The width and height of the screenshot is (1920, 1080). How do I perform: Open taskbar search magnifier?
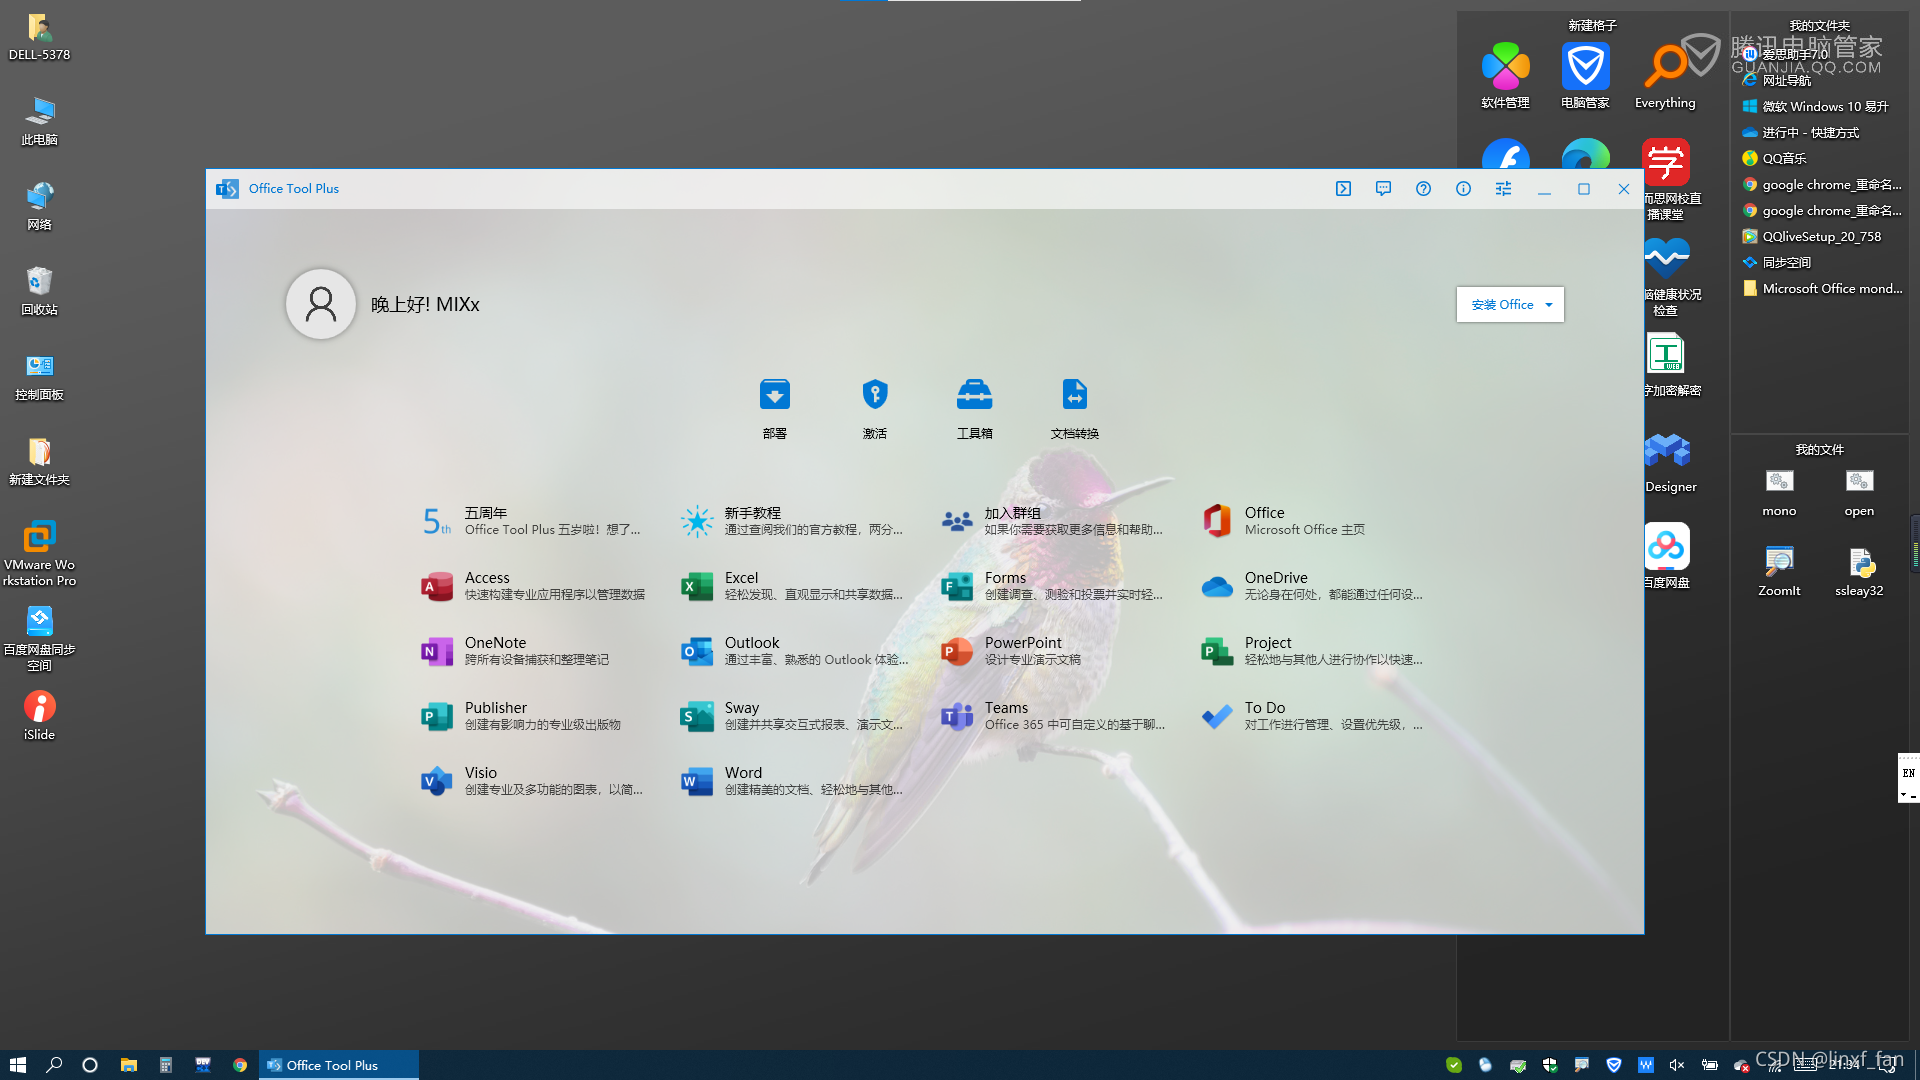coord(54,1065)
